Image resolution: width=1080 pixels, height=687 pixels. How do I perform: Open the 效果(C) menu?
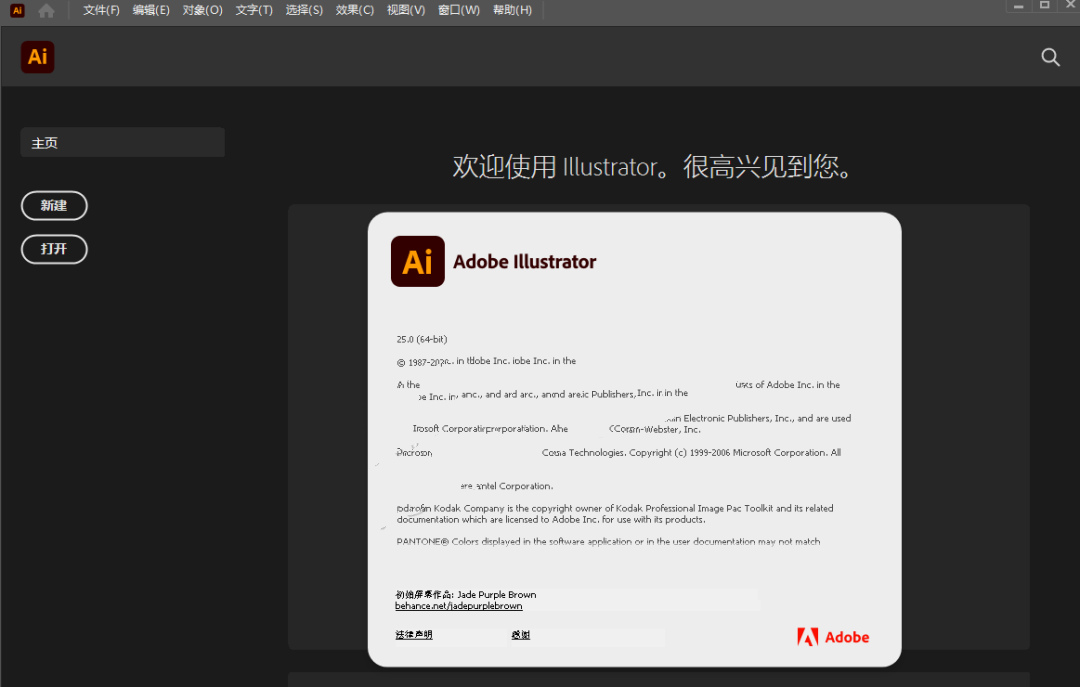pyautogui.click(x=355, y=10)
